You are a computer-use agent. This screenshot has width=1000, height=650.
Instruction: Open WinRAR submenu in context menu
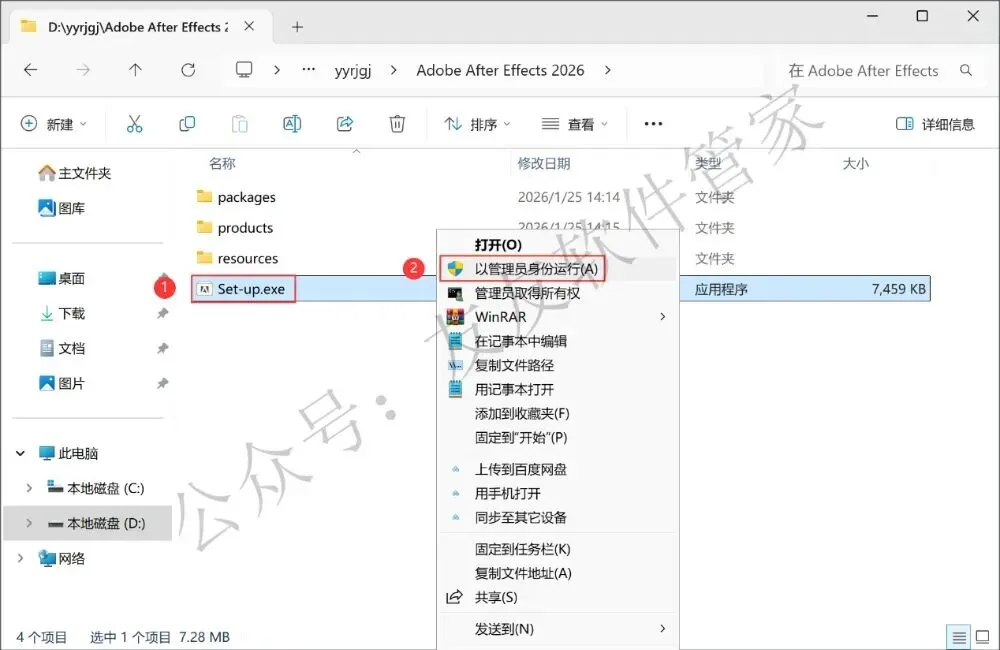pyautogui.click(x=557, y=316)
